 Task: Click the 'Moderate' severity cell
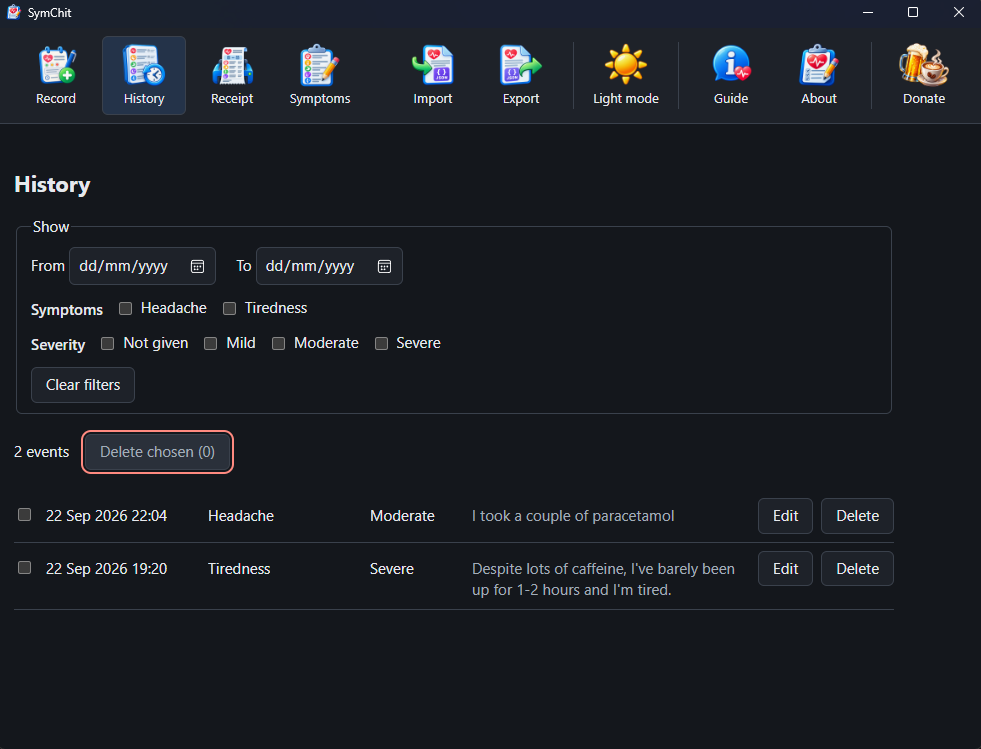point(402,516)
